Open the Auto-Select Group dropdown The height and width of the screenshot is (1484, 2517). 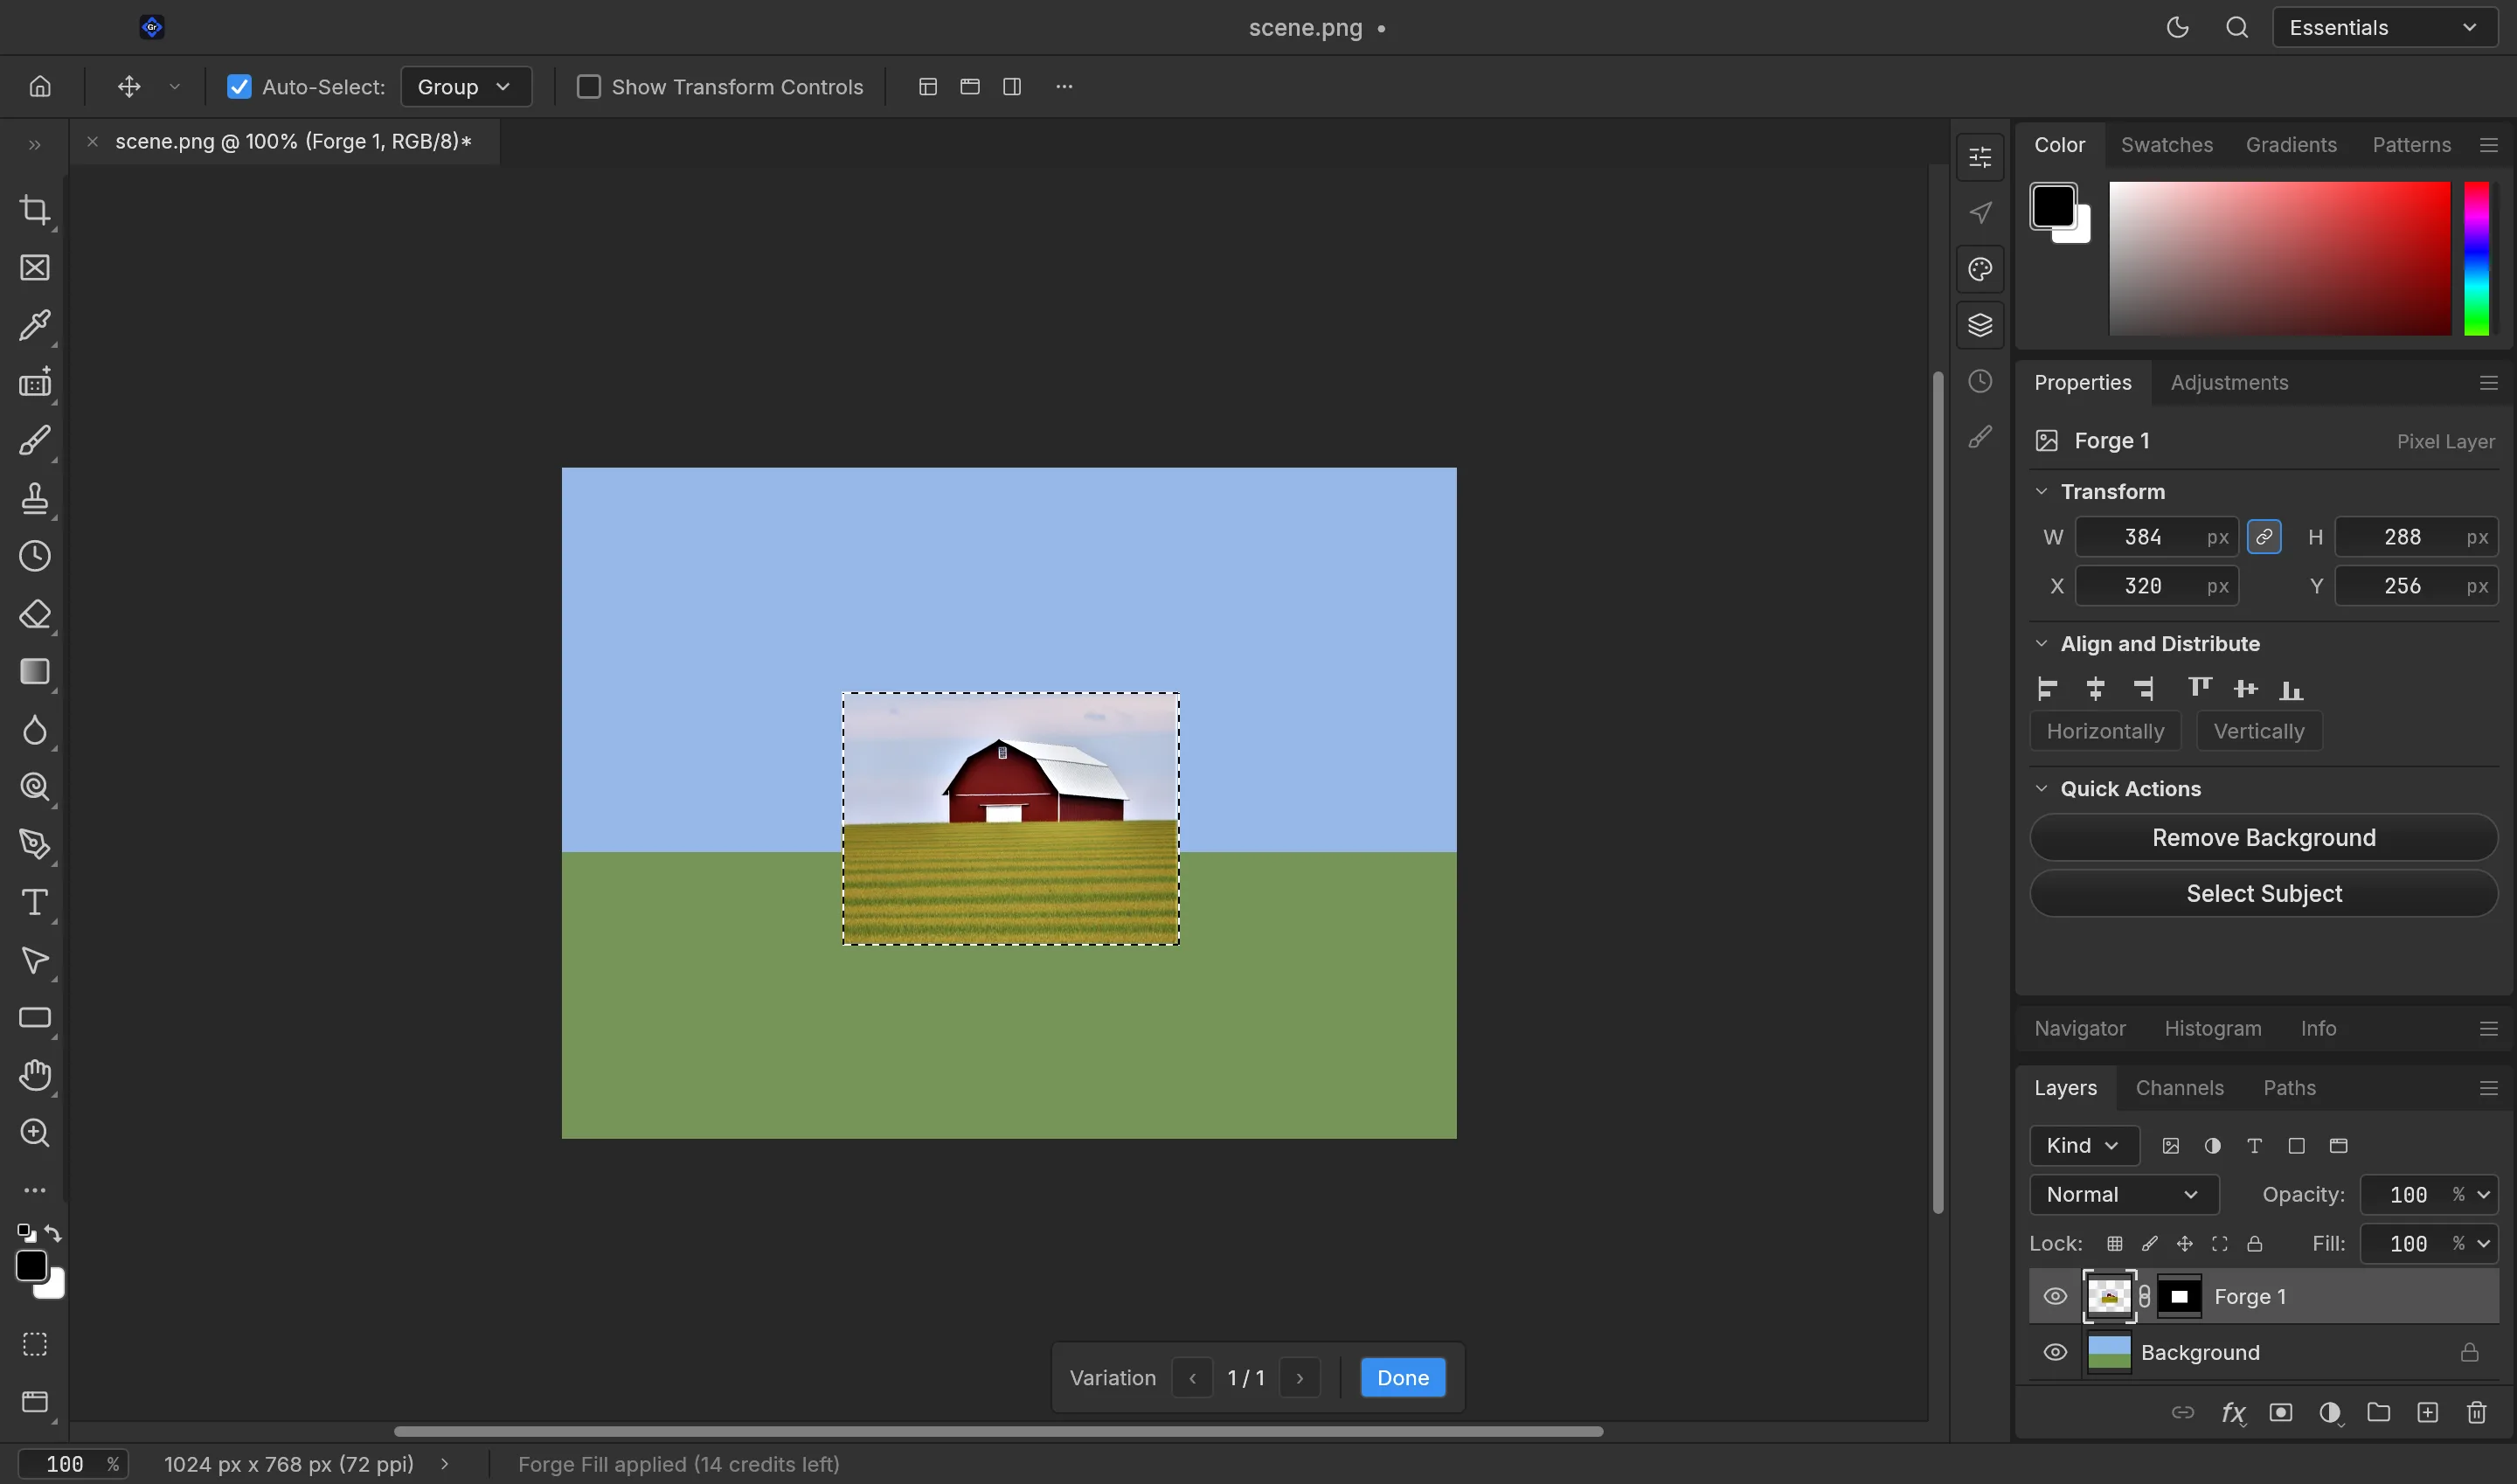pyautogui.click(x=465, y=87)
